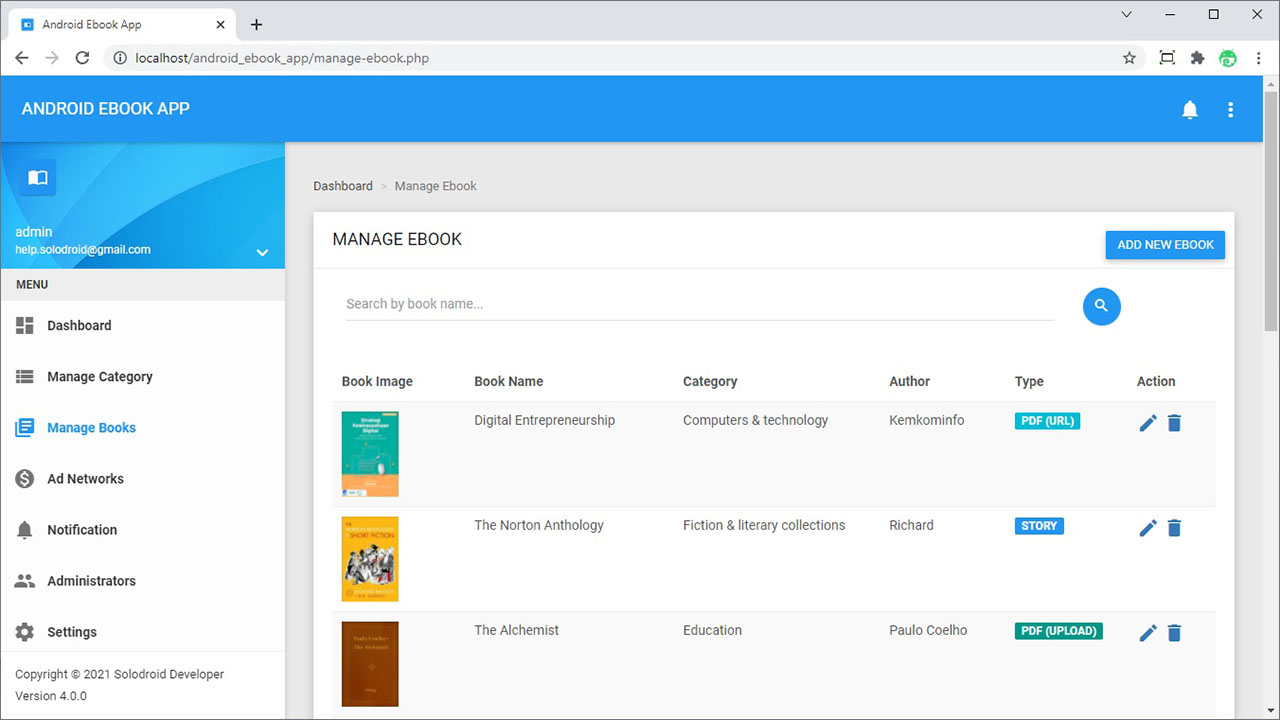Delete The Norton Anthology using its trash icon
Image resolution: width=1280 pixels, height=720 pixels.
tap(1174, 527)
